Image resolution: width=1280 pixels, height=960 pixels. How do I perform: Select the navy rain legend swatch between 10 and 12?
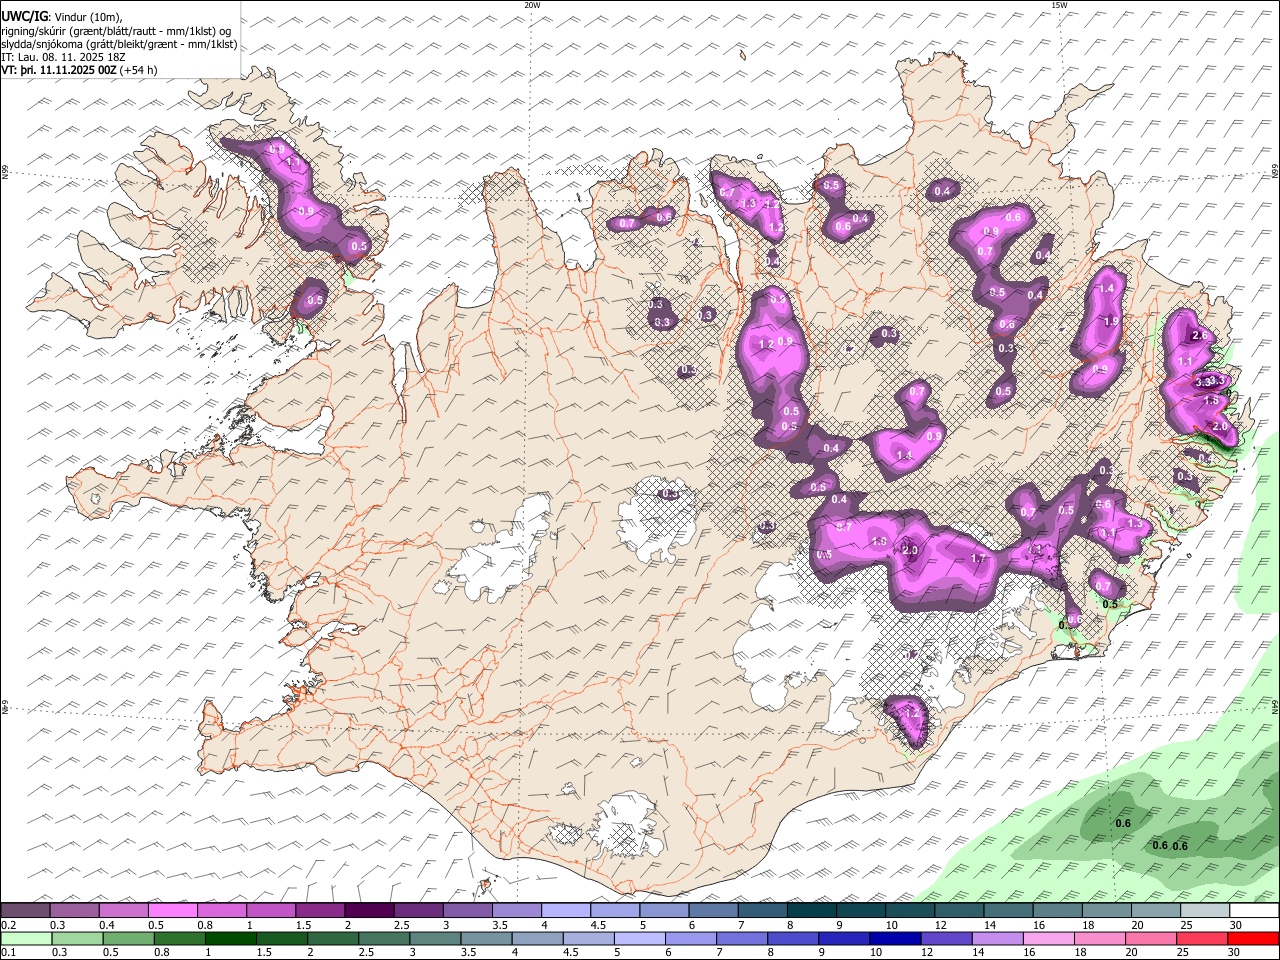pos(896,938)
